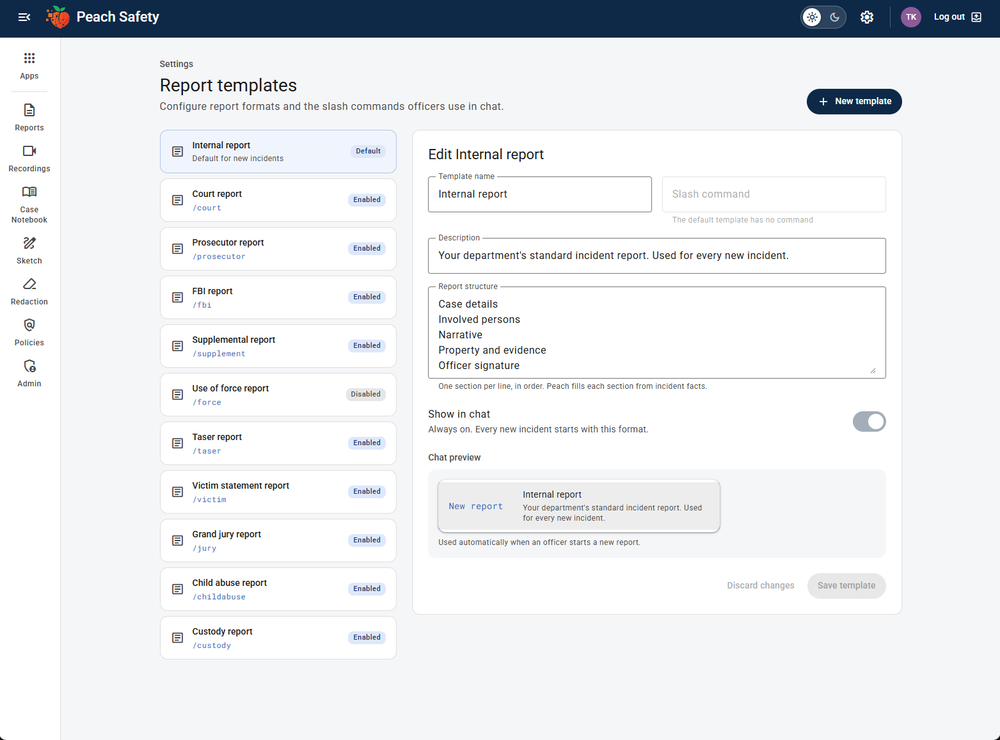This screenshot has height=740, width=1000.
Task: Click the document icon beside Victim statement report
Action: click(178, 492)
